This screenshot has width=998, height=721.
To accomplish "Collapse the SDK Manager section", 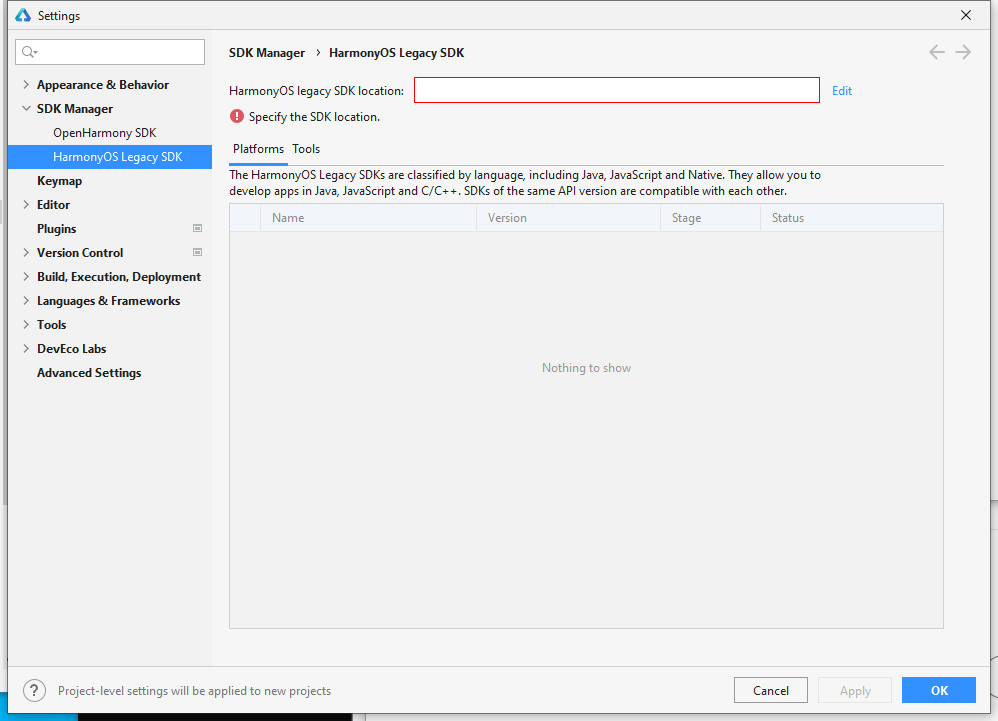I will tap(26, 109).
